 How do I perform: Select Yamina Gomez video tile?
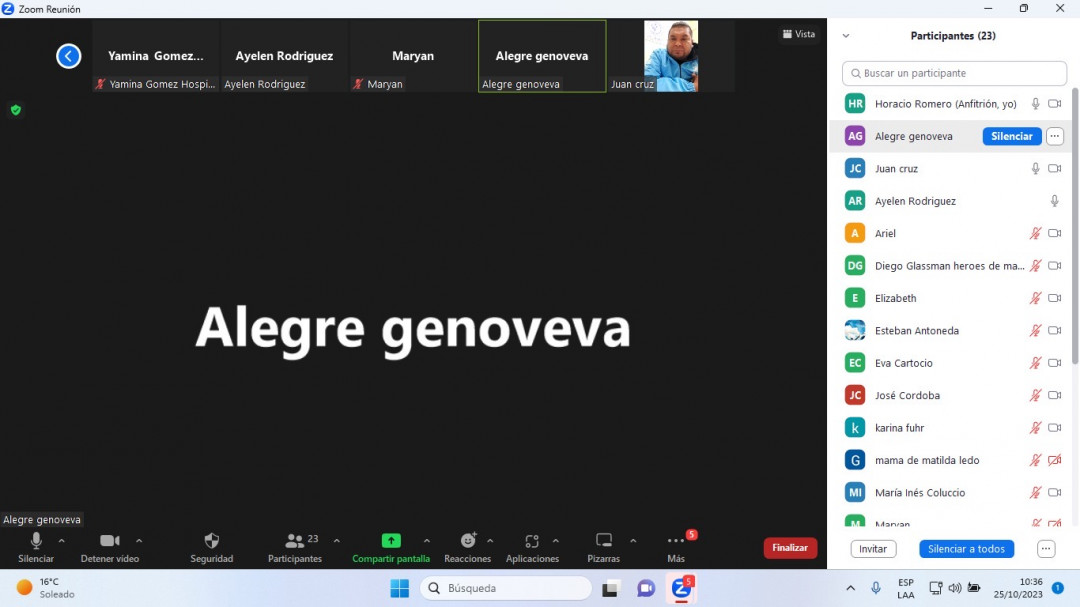(156, 56)
